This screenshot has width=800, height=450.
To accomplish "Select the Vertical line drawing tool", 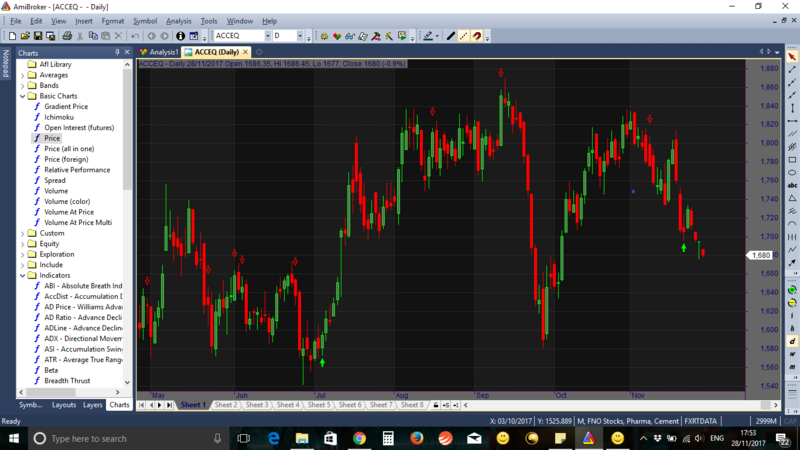I will pos(792,108).
